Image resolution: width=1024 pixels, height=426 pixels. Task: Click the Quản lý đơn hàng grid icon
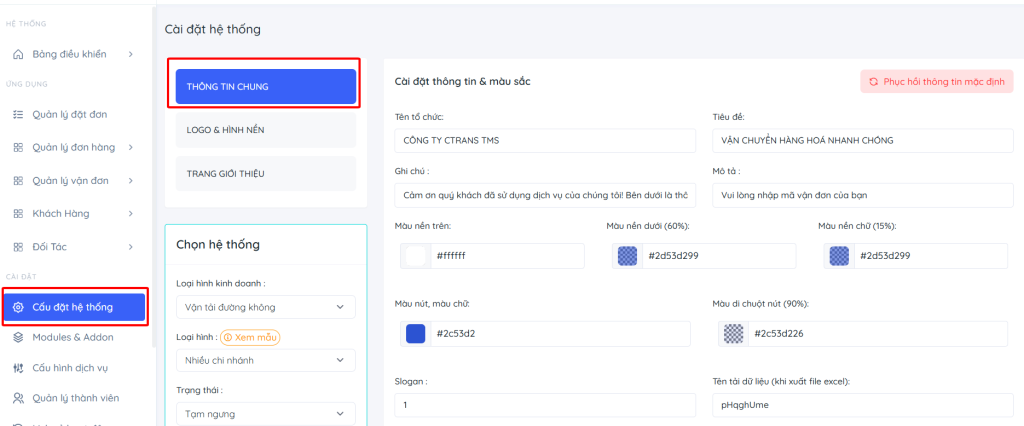pyautogui.click(x=18, y=148)
